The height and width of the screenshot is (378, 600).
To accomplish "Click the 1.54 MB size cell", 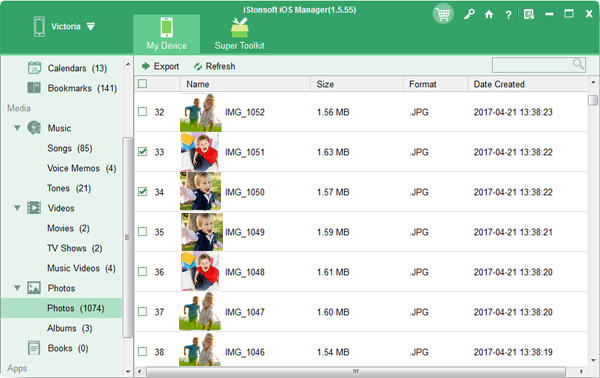I will click(x=333, y=352).
